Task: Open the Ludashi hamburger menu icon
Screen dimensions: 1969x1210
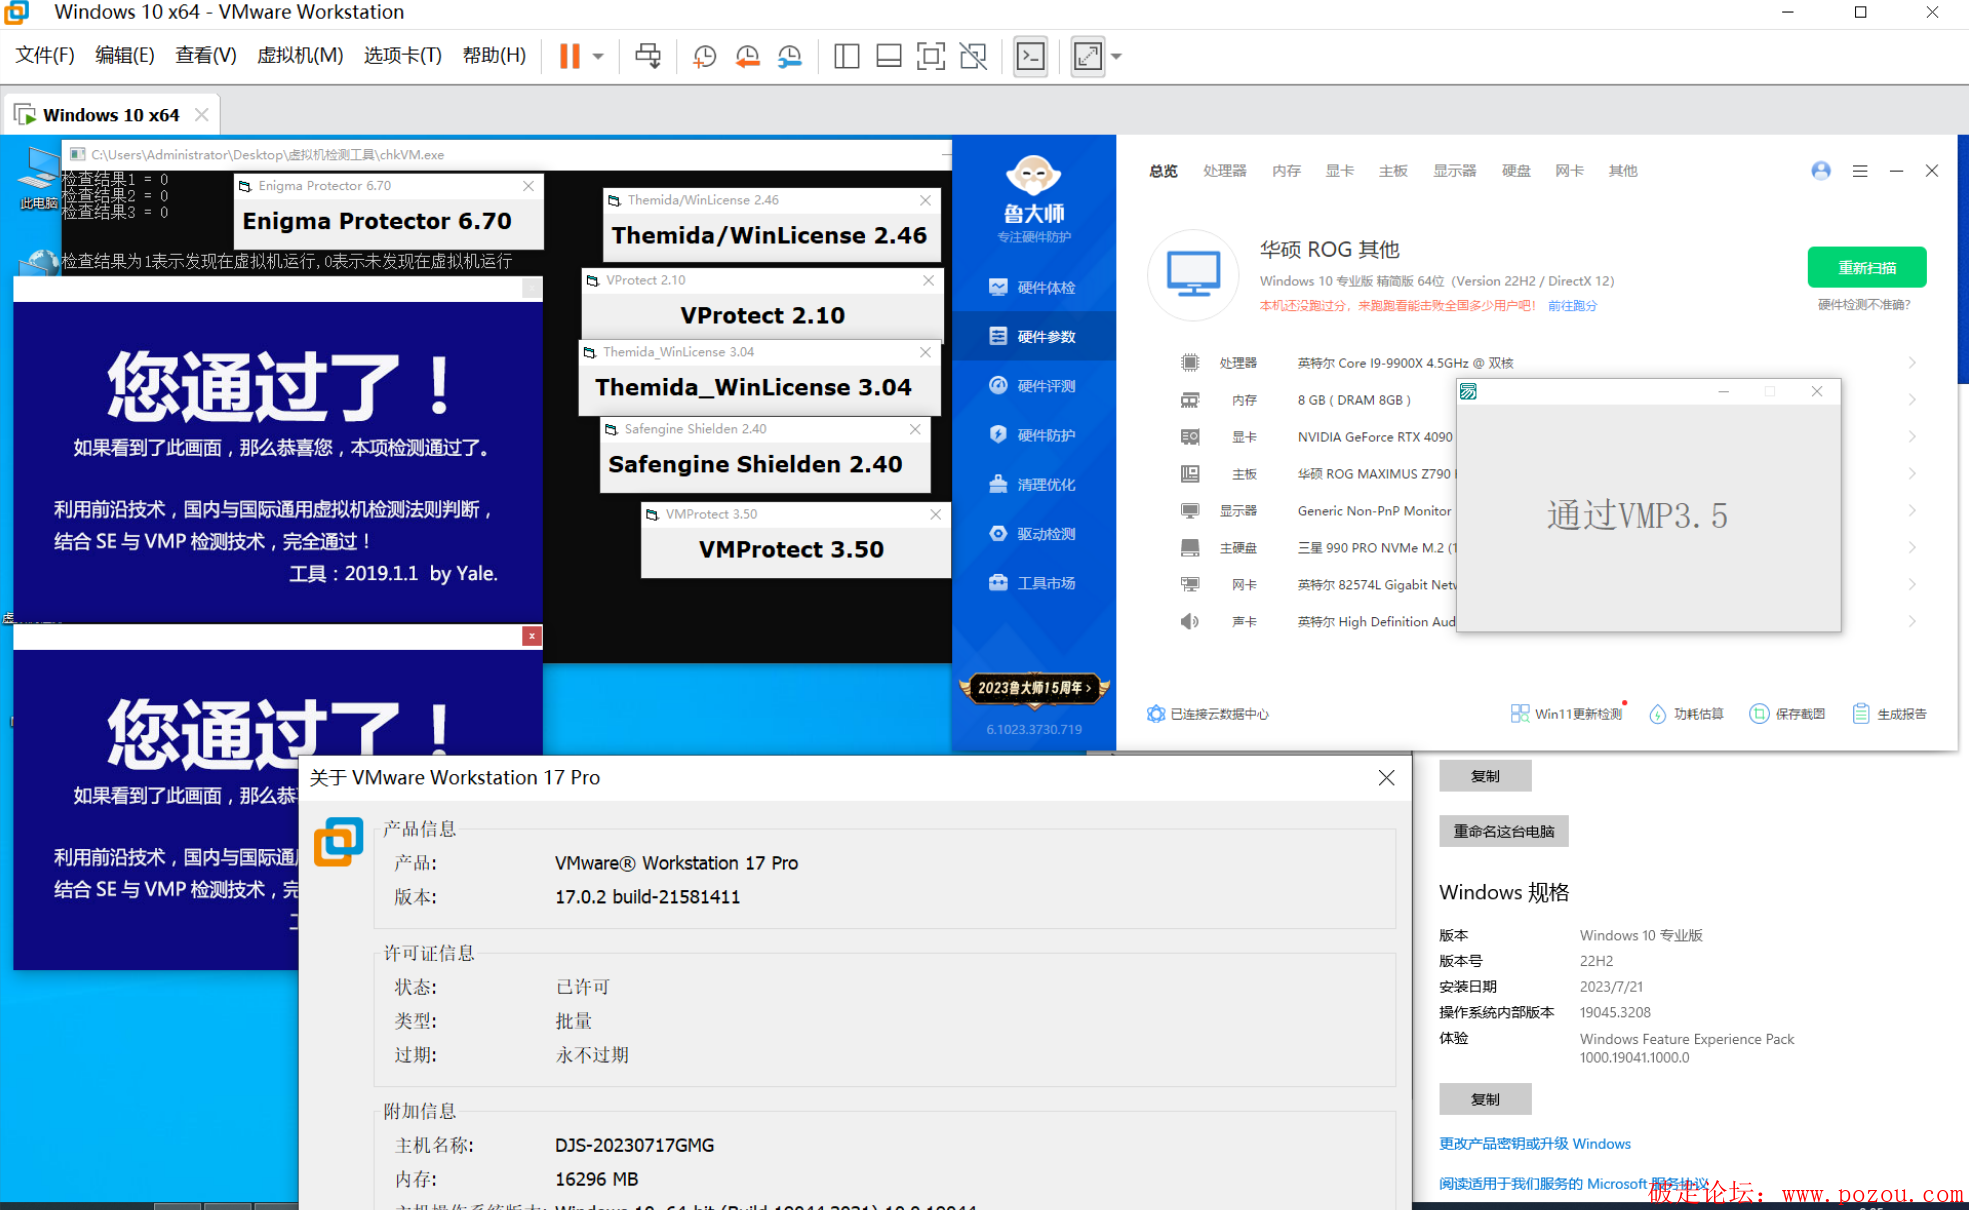Action: click(1860, 171)
